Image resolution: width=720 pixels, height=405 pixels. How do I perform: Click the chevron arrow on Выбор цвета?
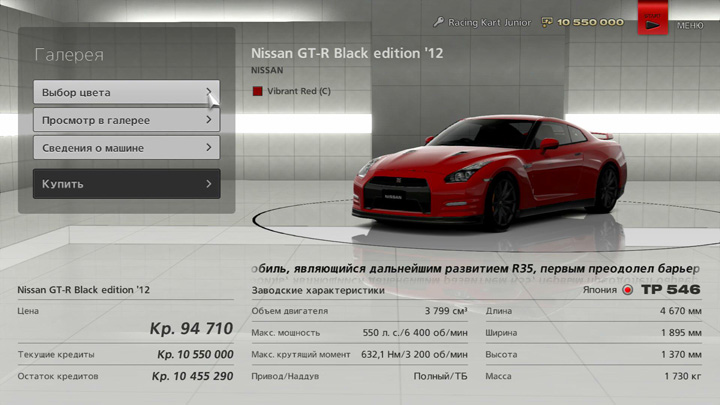tap(209, 92)
